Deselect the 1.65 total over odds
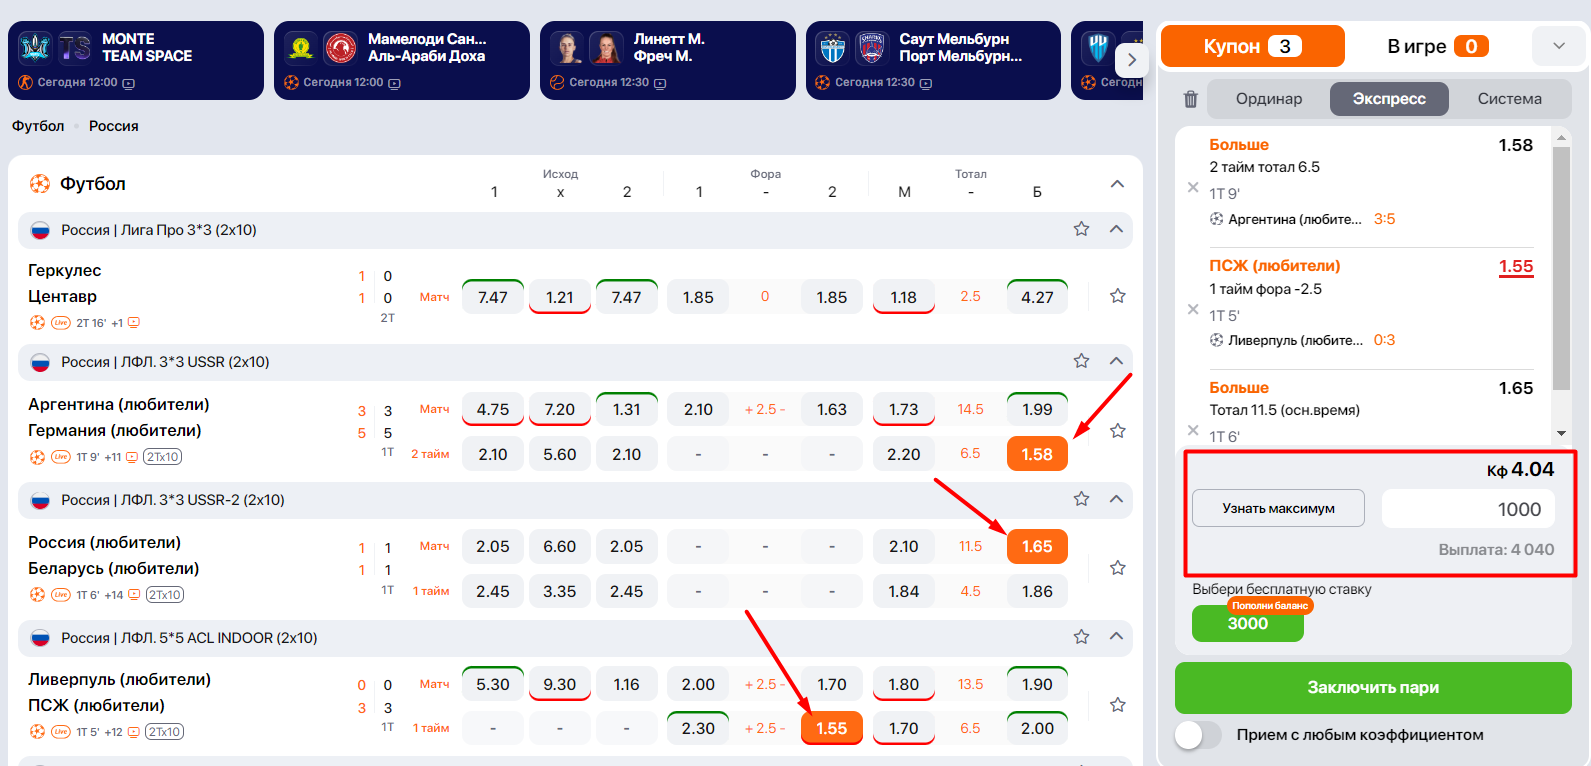 tap(1037, 546)
